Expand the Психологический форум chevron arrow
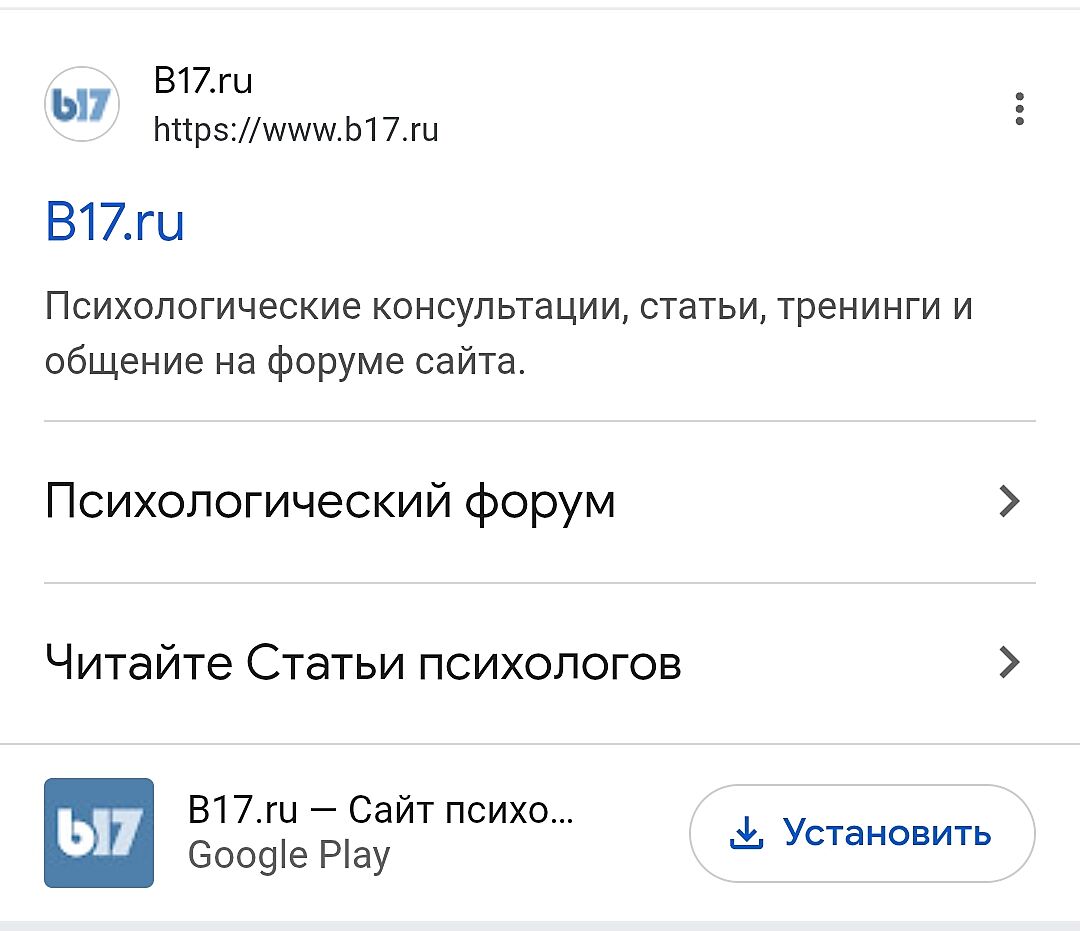1080x931 pixels. tap(1010, 501)
